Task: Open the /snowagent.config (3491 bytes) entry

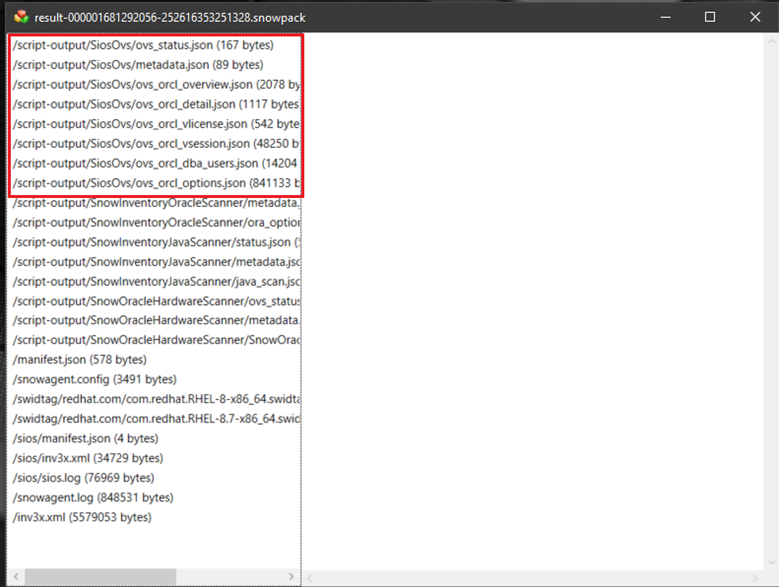Action: (x=94, y=379)
